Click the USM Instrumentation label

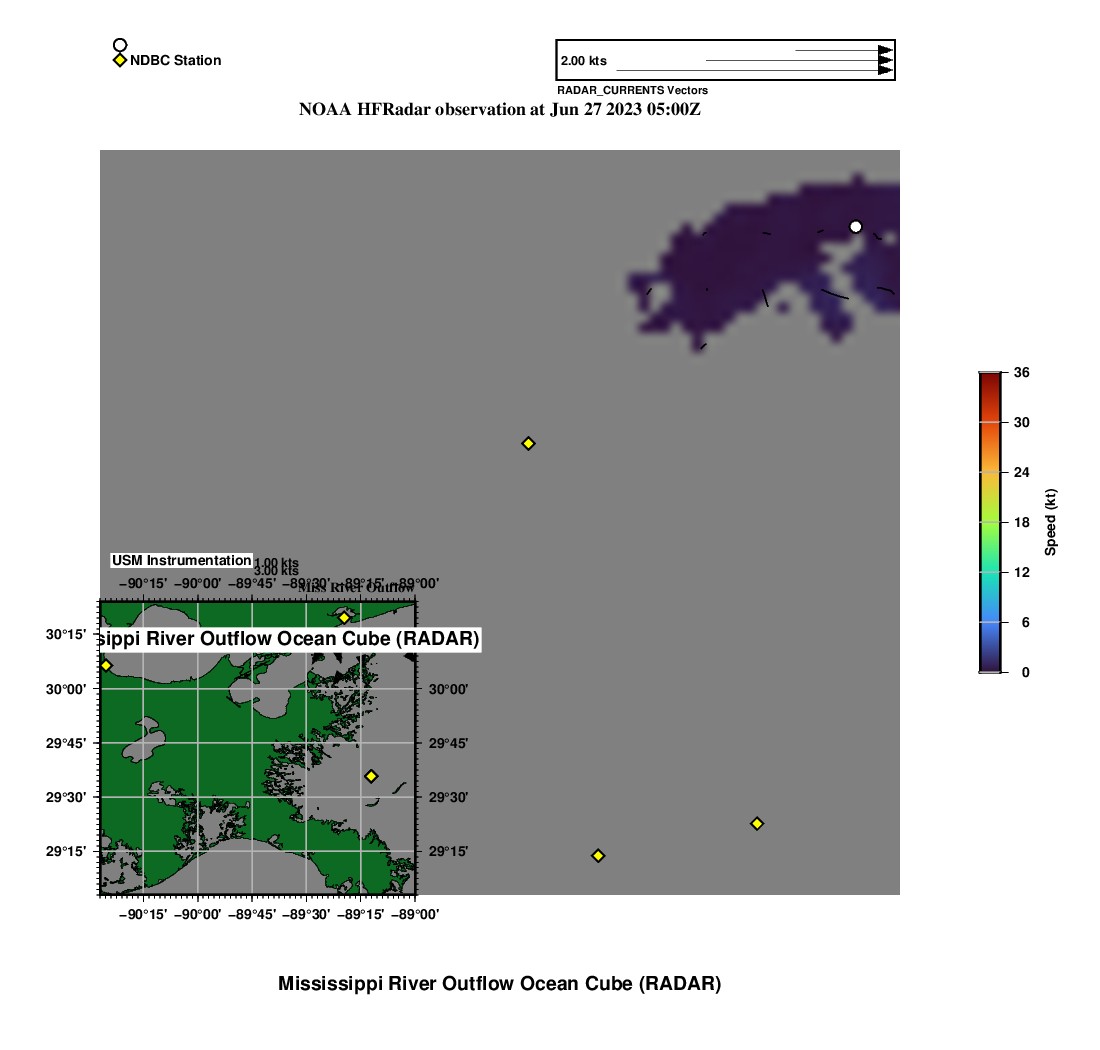point(181,561)
